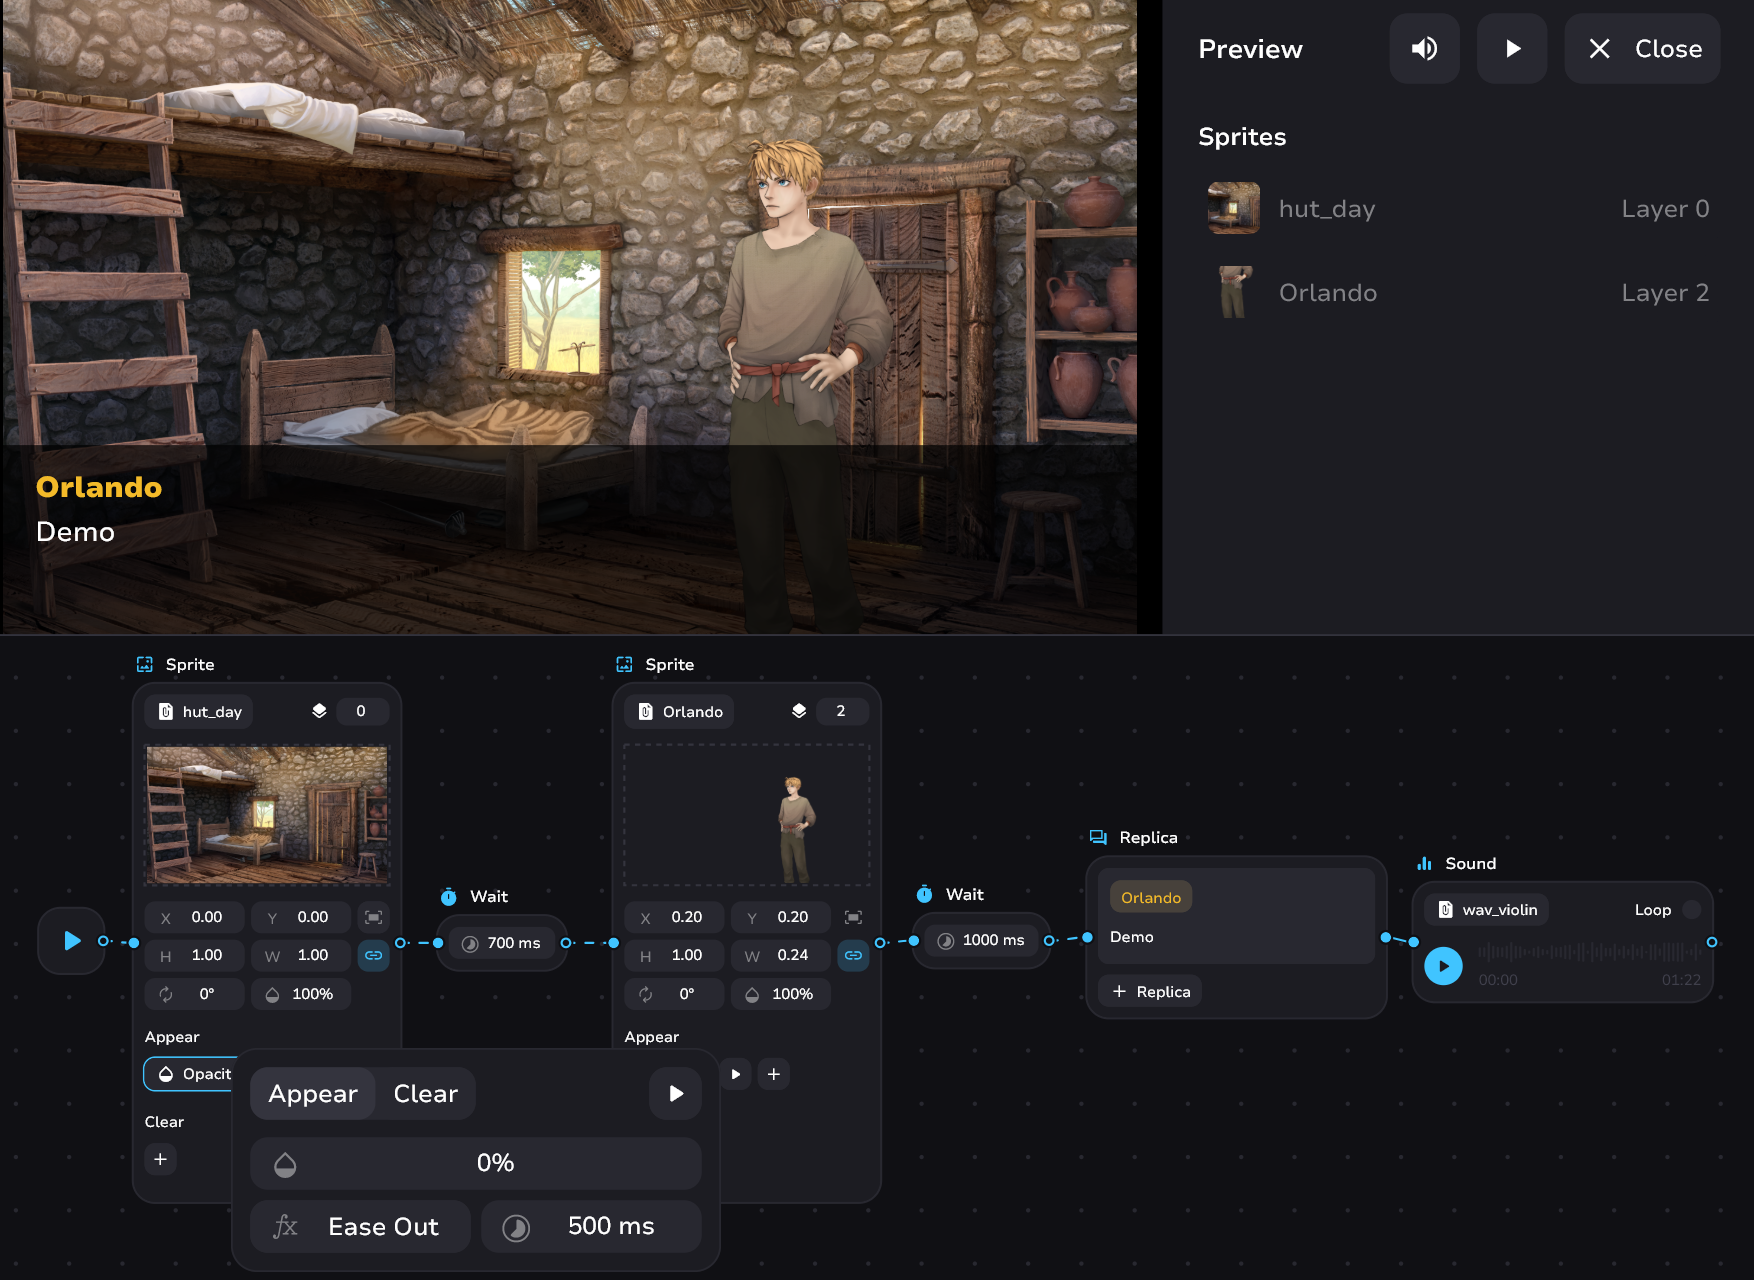Preview the animation in the popup
This screenshot has height=1280, width=1754.
[x=675, y=1094]
